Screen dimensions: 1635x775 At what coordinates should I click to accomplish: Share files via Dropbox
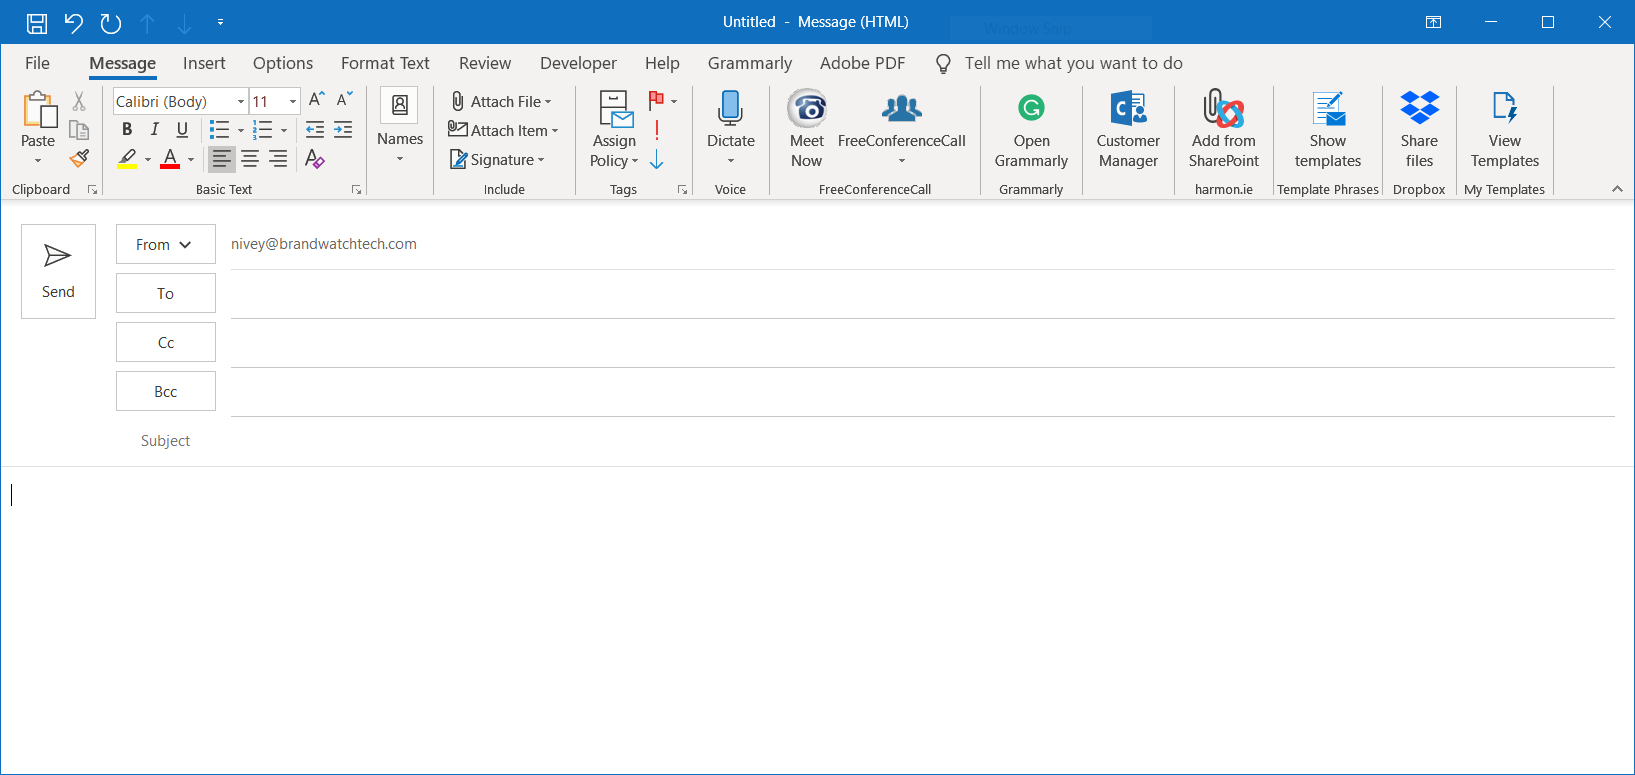click(1419, 130)
